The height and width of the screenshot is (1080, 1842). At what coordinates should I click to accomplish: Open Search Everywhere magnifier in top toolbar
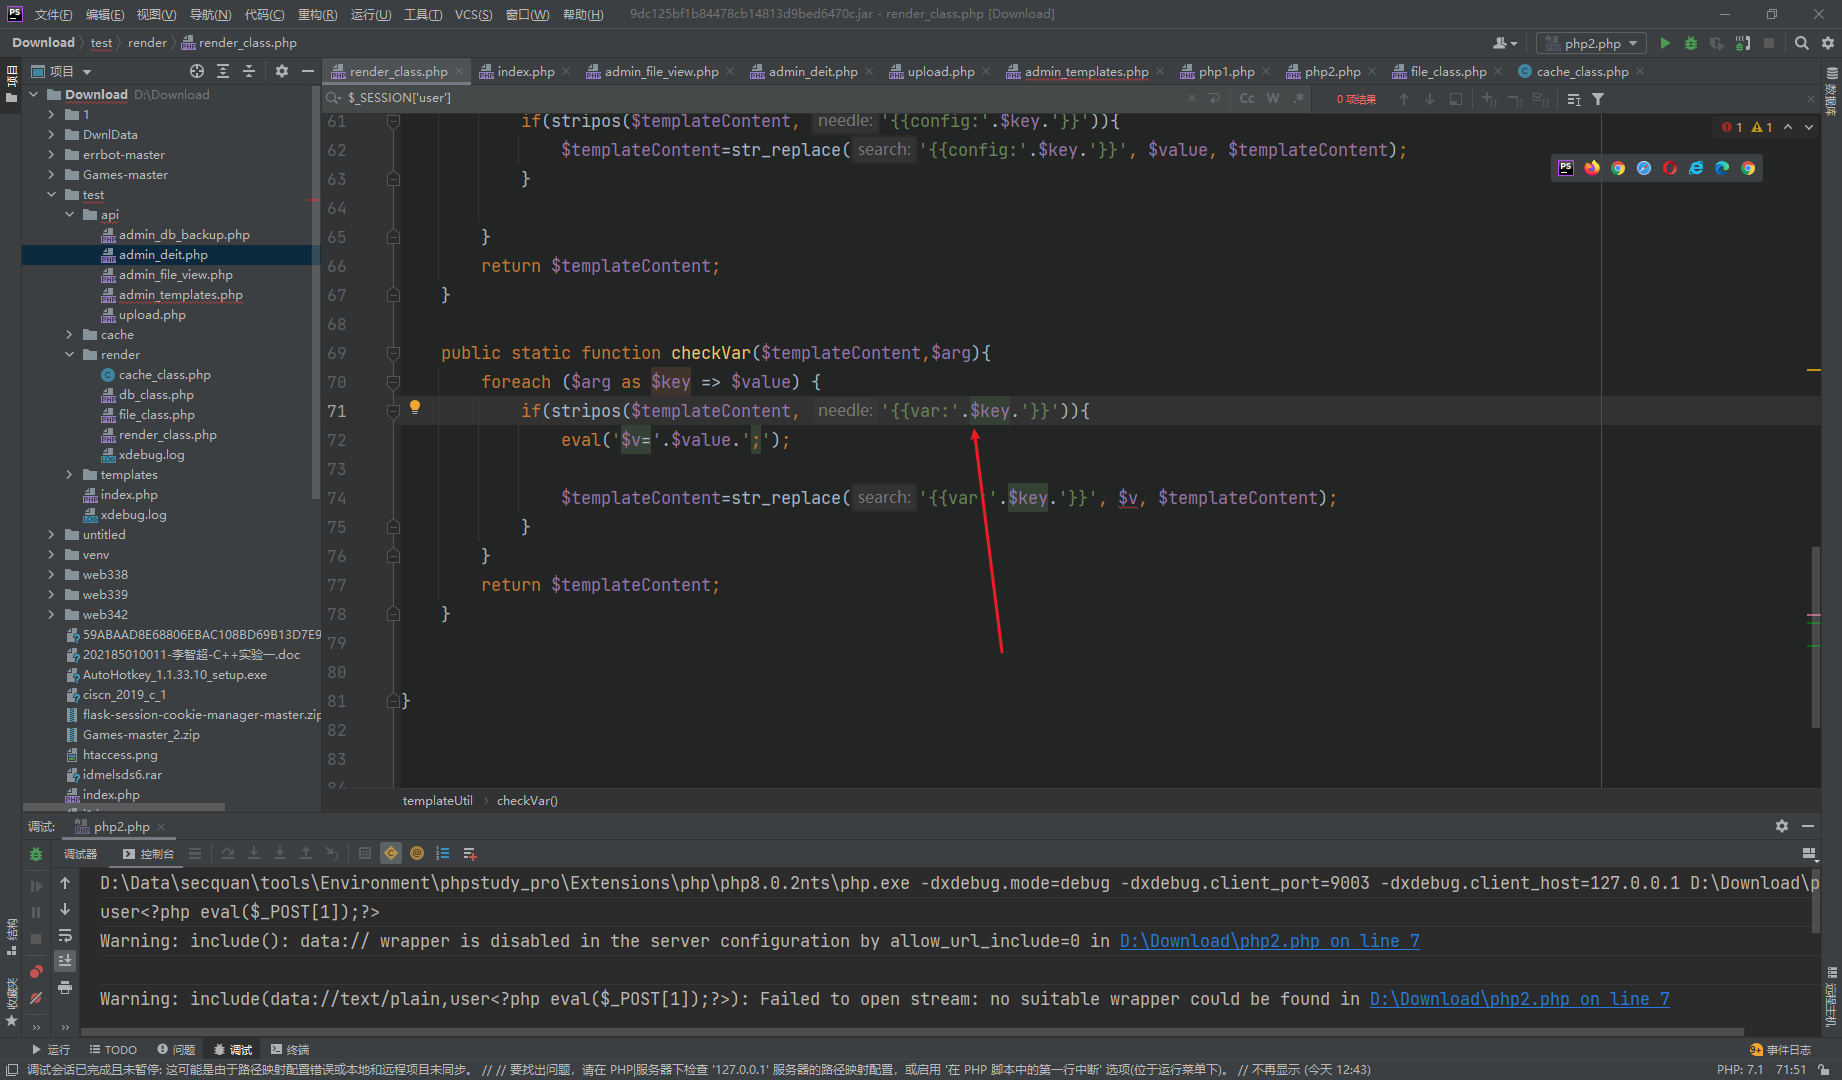[x=1802, y=43]
